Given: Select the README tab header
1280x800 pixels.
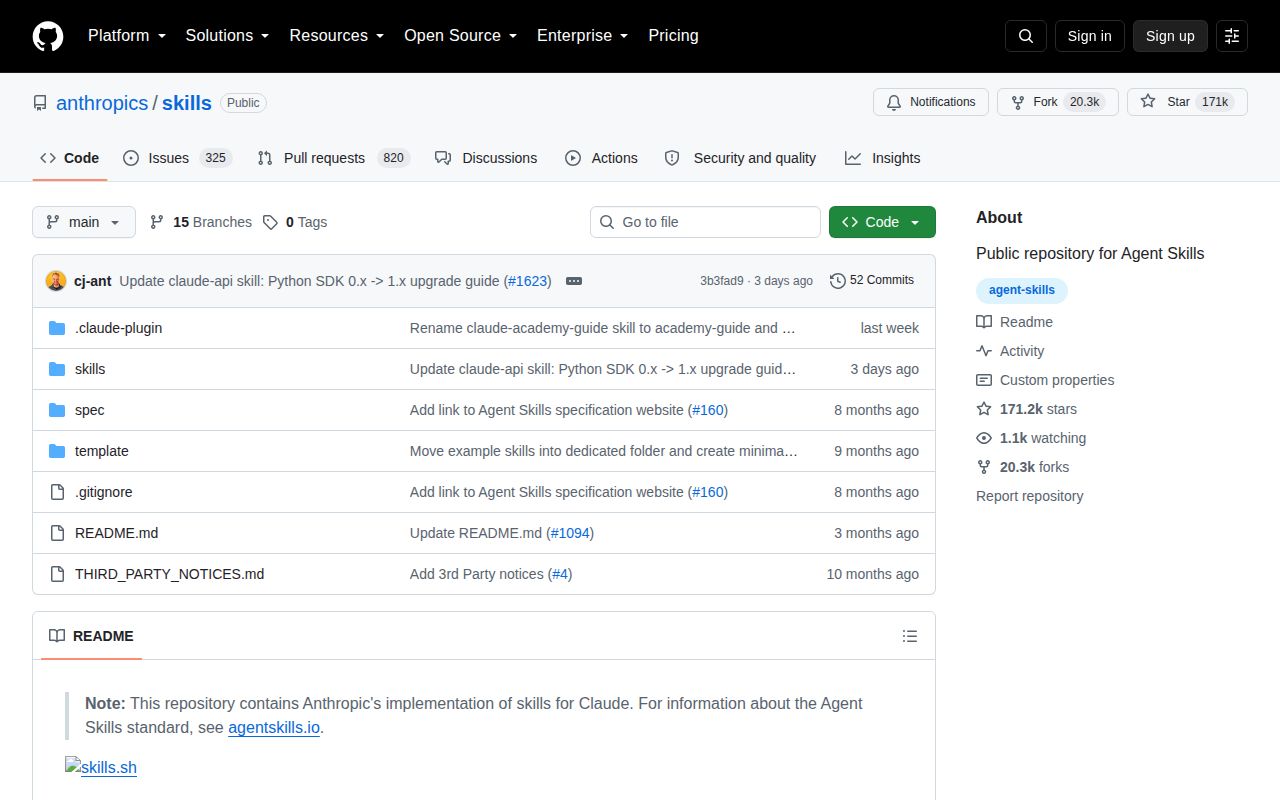Looking at the screenshot, I should [x=91, y=636].
